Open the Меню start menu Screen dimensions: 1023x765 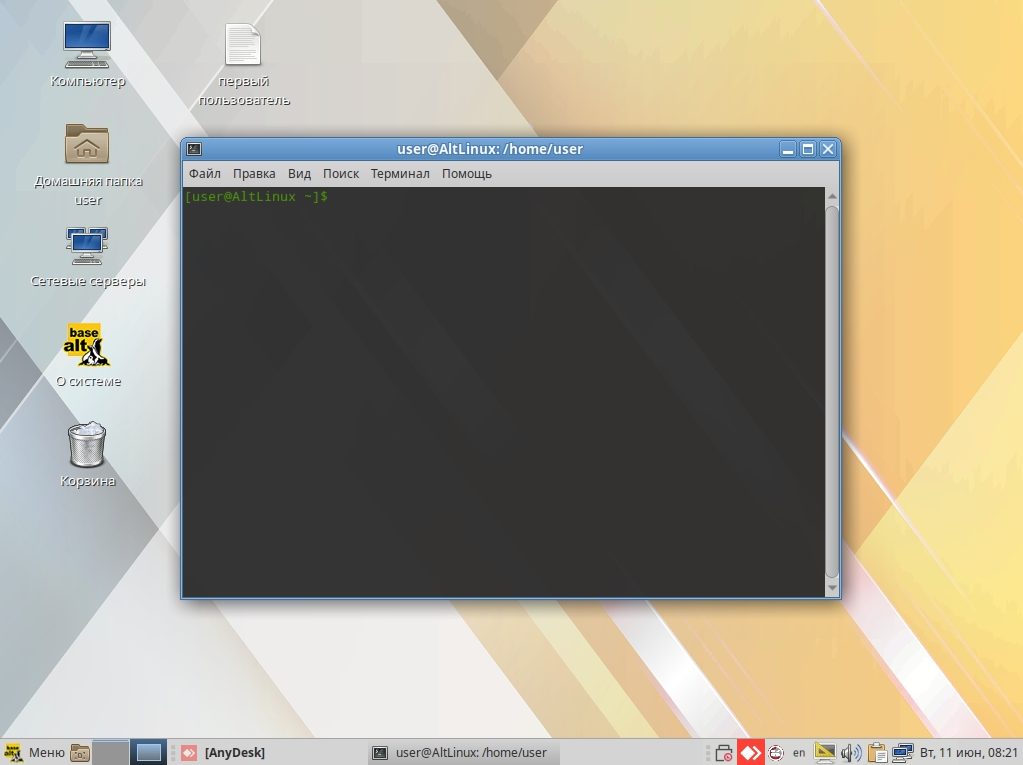pos(35,752)
